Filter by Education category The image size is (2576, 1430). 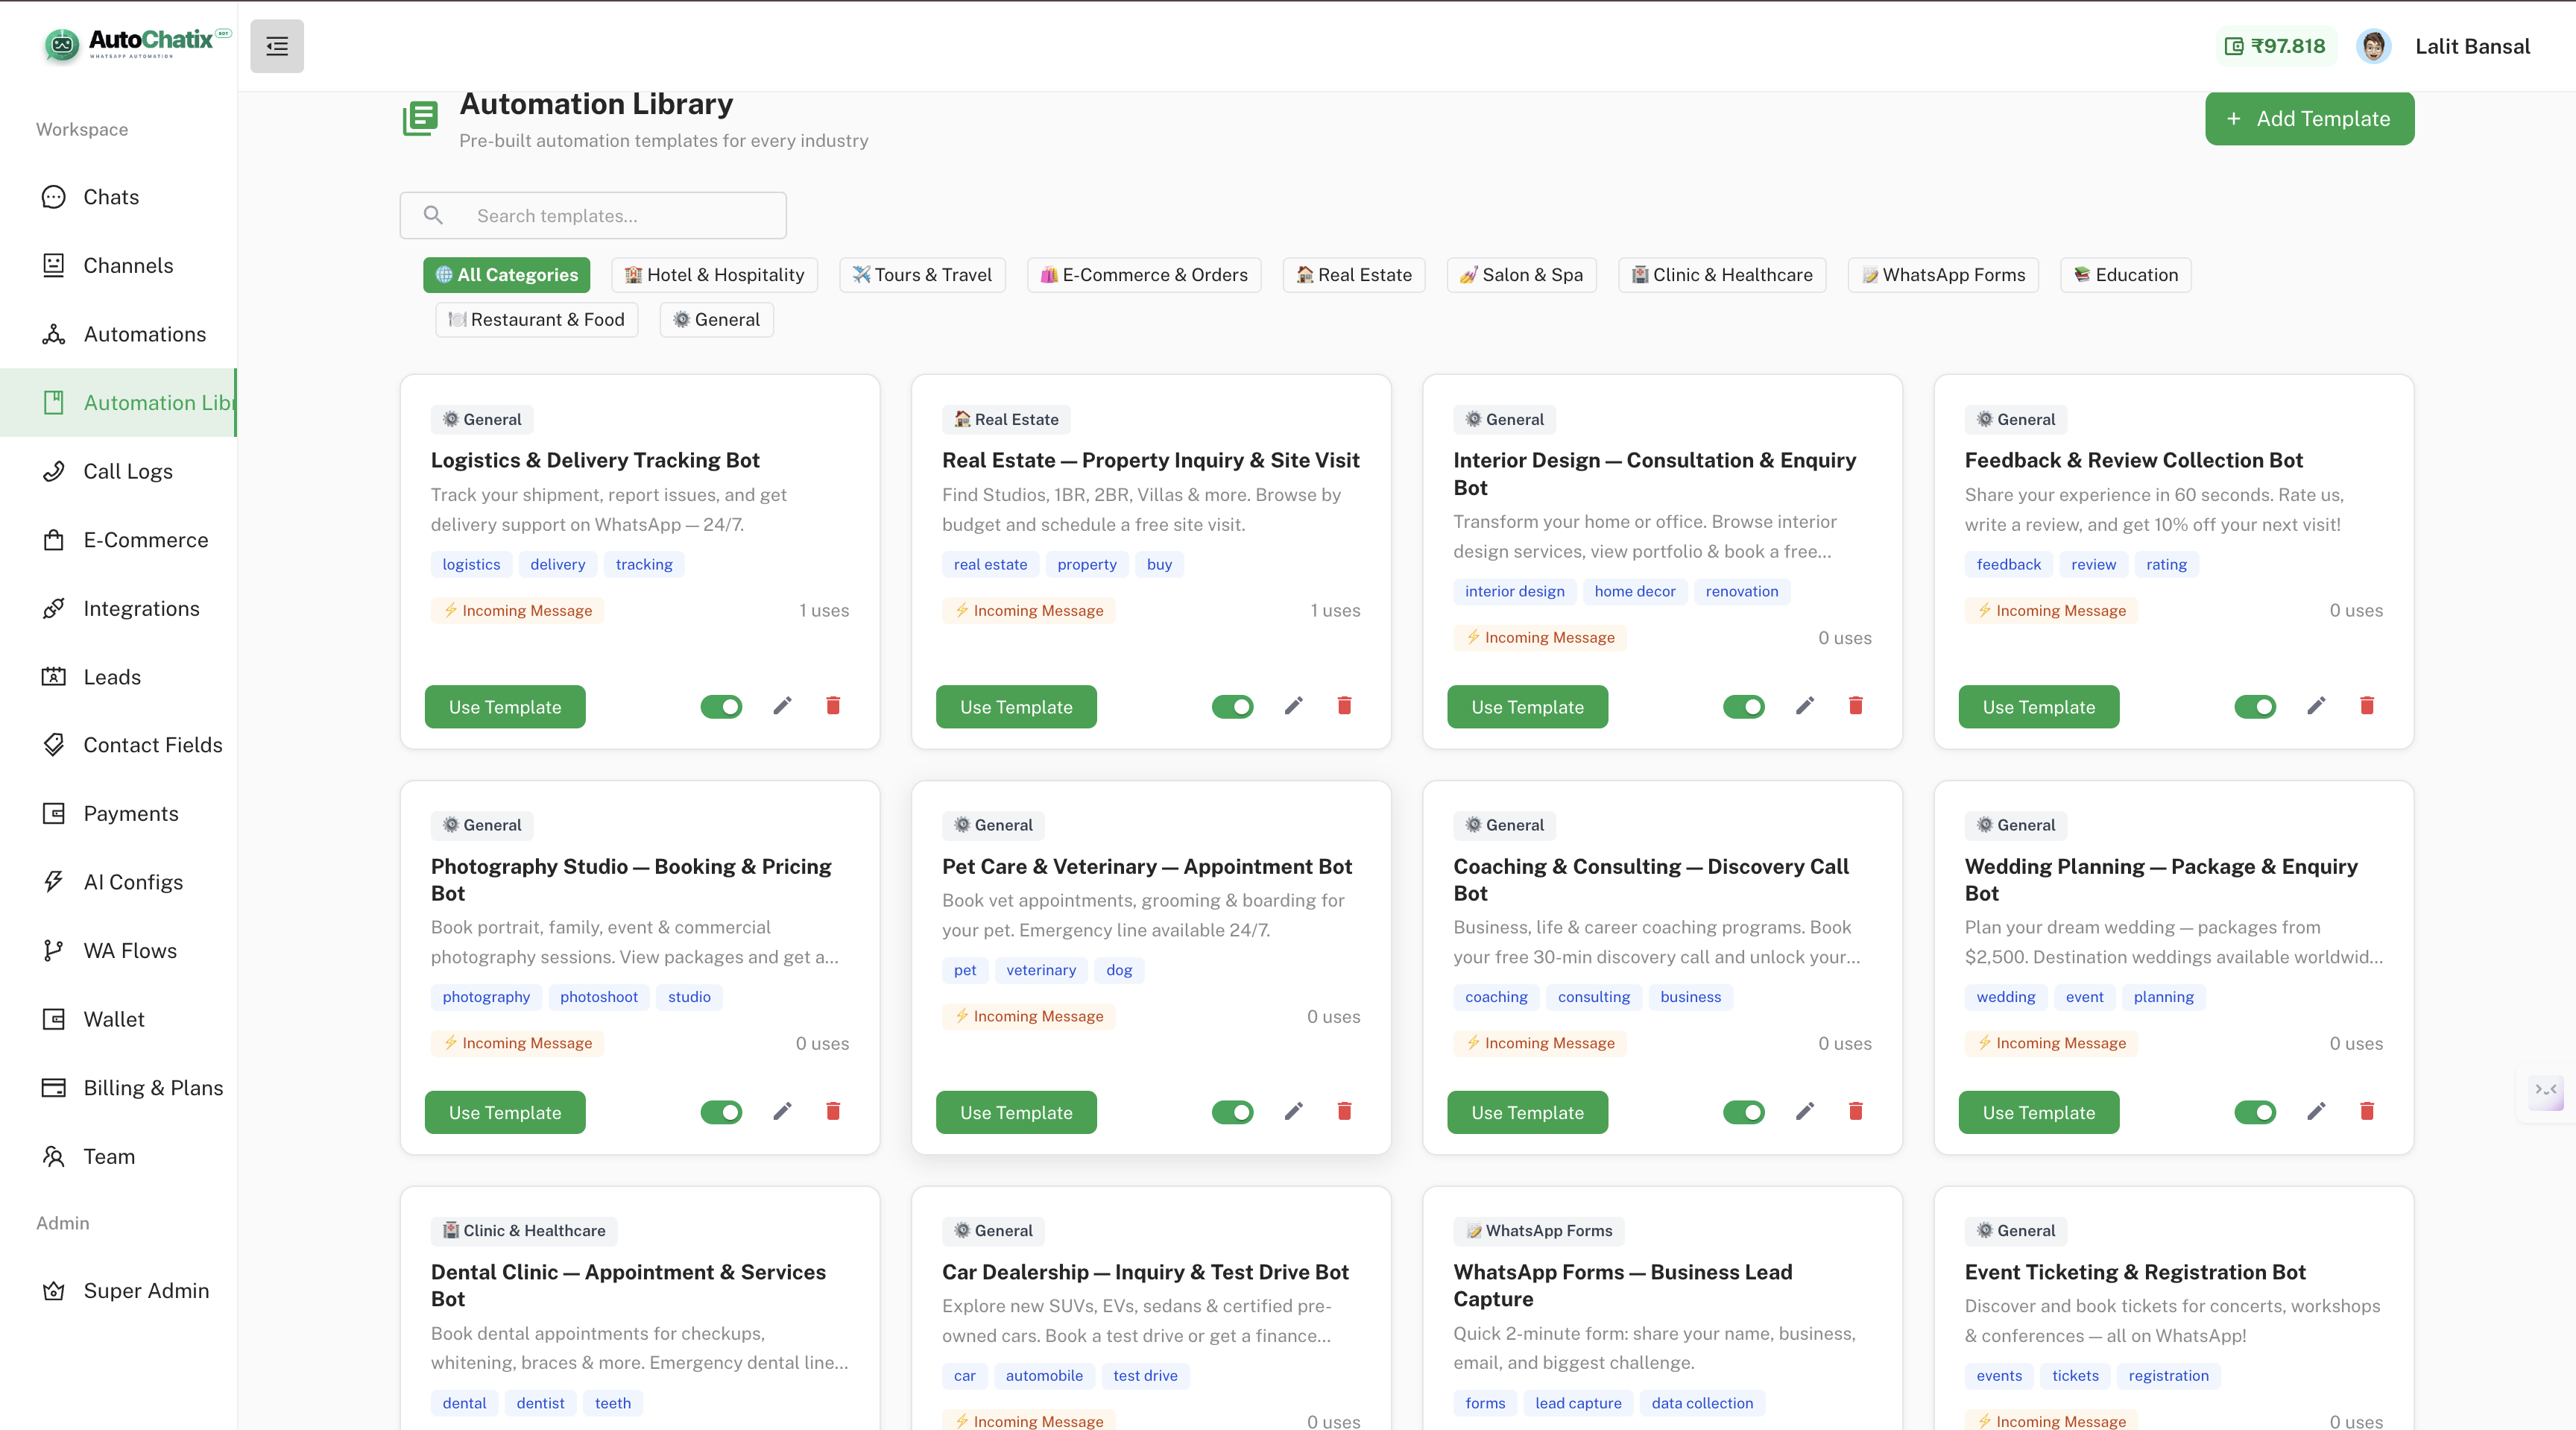(2126, 275)
